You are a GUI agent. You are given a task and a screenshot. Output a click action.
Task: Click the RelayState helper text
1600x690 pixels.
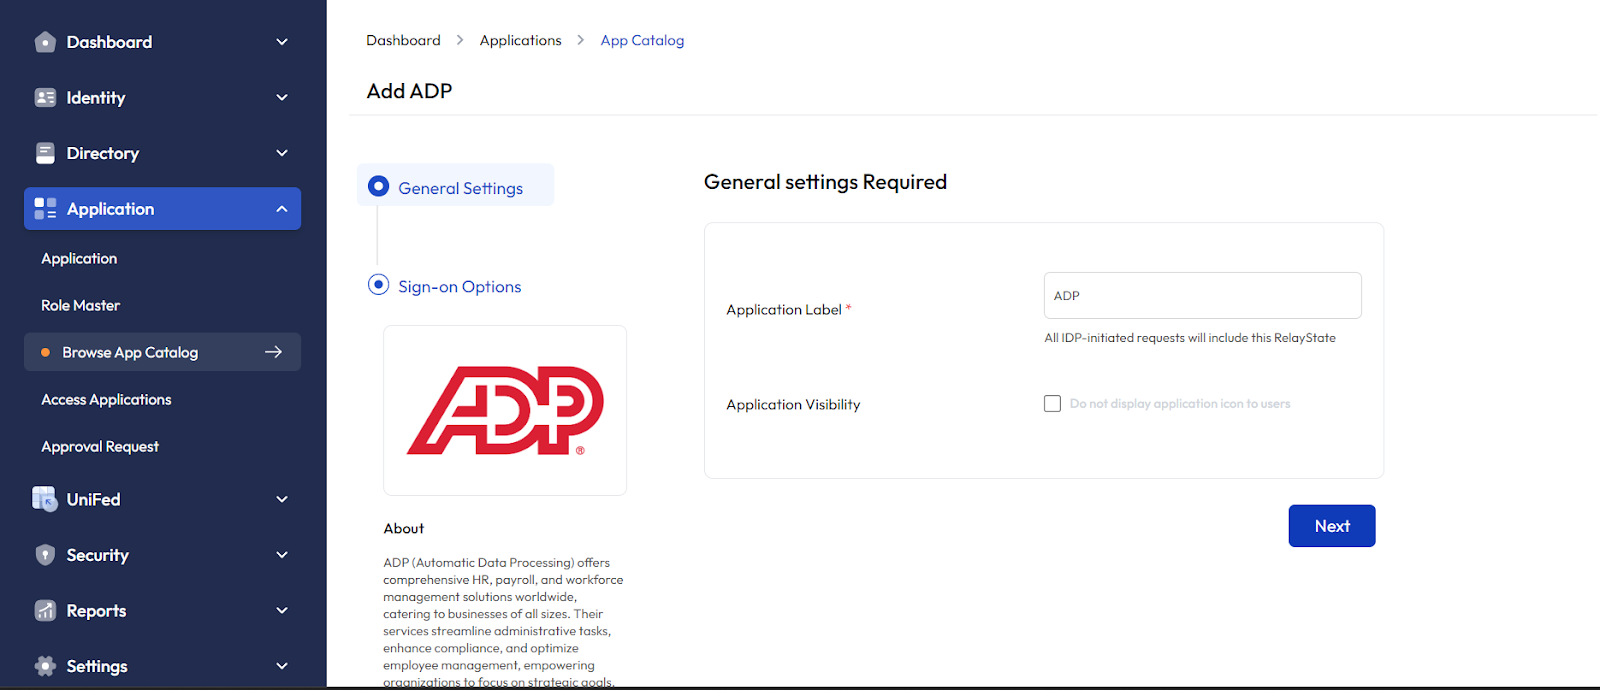tap(1190, 338)
